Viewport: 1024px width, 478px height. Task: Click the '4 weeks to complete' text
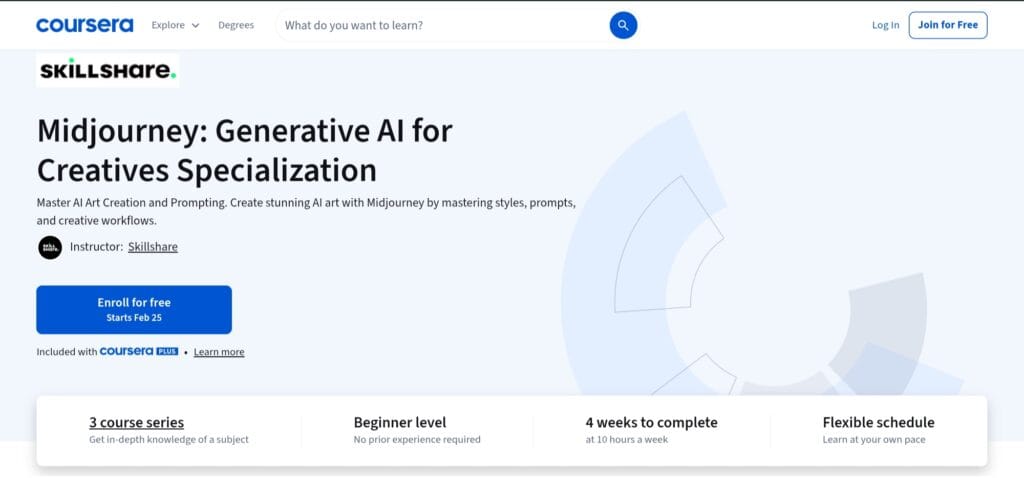coord(651,422)
